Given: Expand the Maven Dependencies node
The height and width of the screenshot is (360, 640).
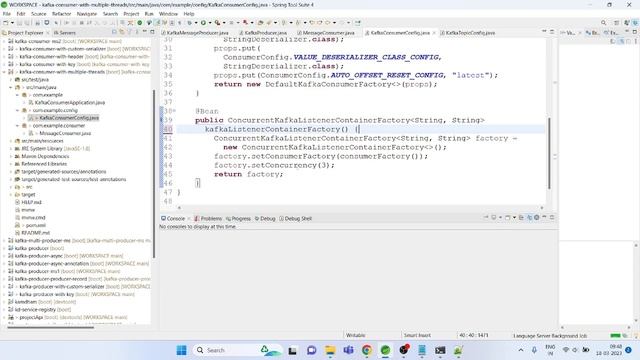Looking at the screenshot, I should (x=11, y=156).
